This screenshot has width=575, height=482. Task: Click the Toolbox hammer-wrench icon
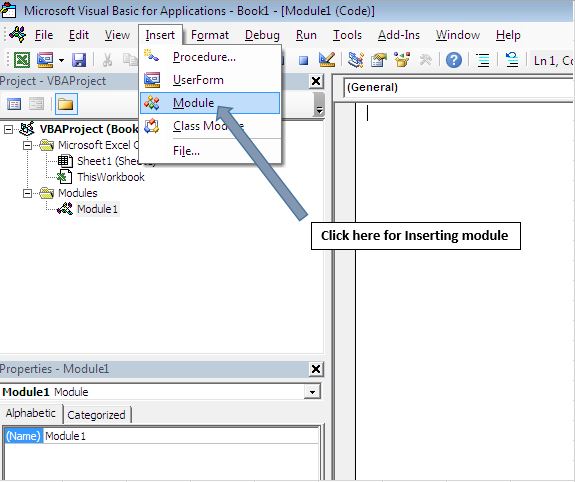[x=425, y=60]
